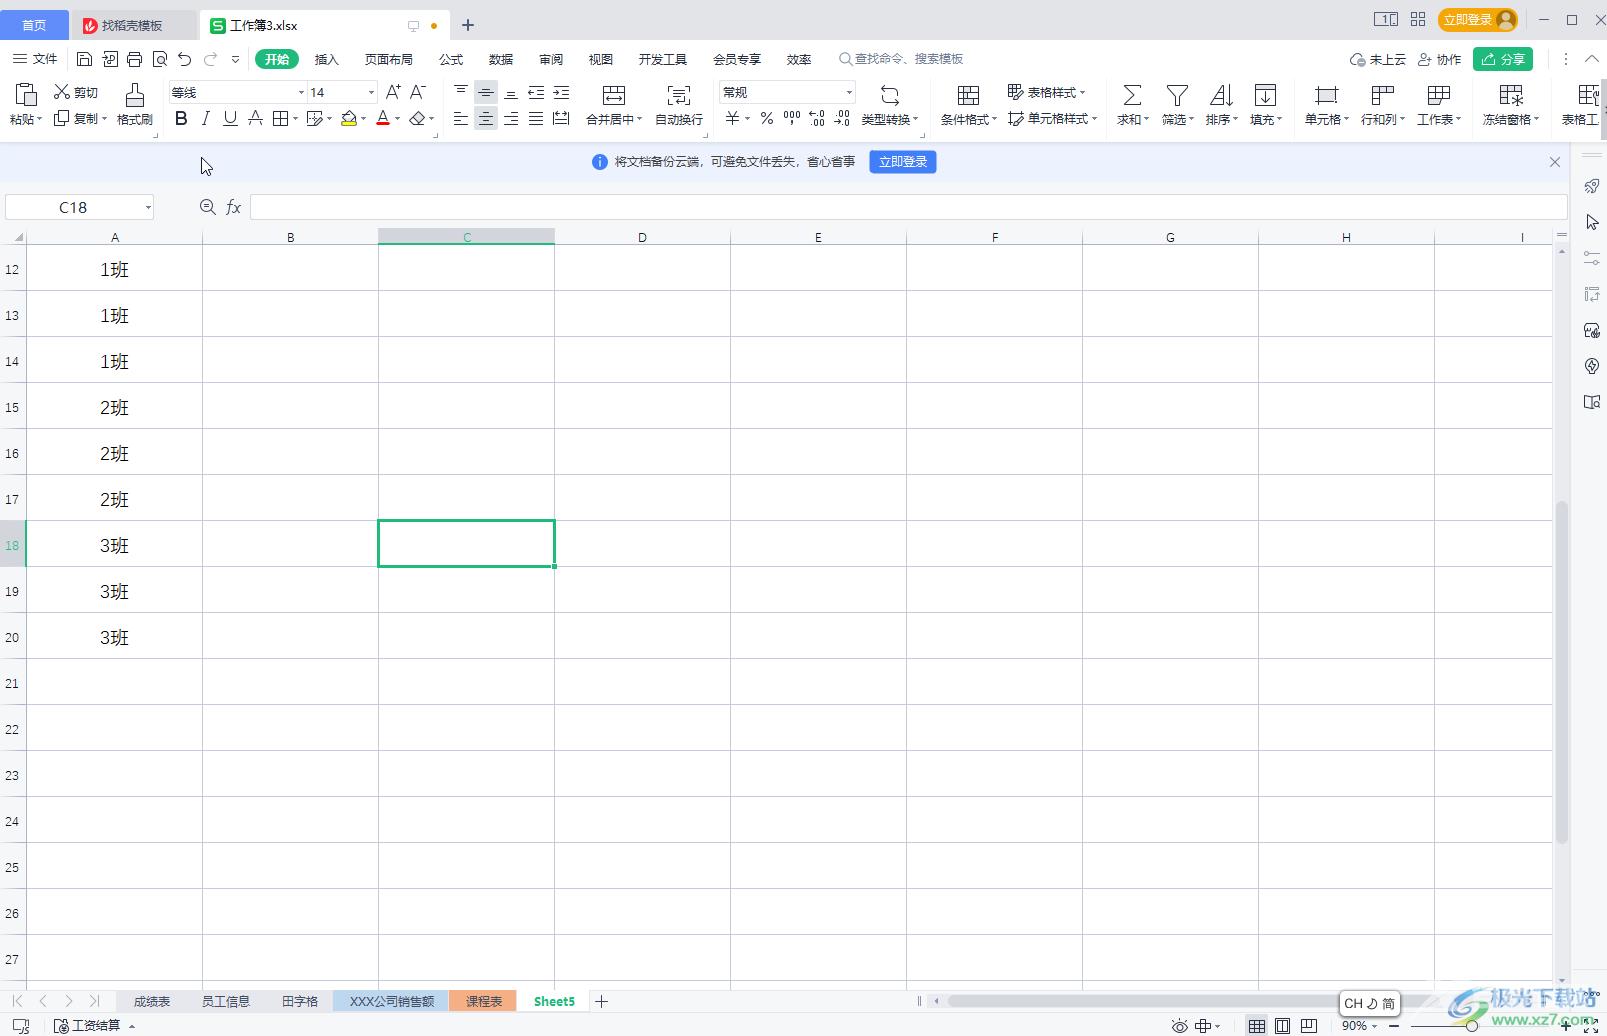Click the Save icon in quick toolbar
This screenshot has width=1607, height=1036.
point(85,59)
